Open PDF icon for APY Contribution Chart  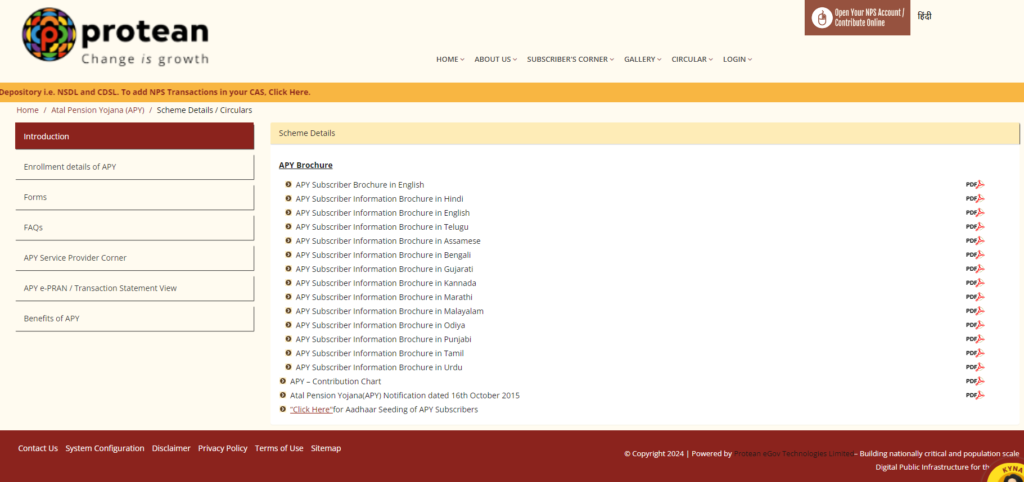click(974, 381)
